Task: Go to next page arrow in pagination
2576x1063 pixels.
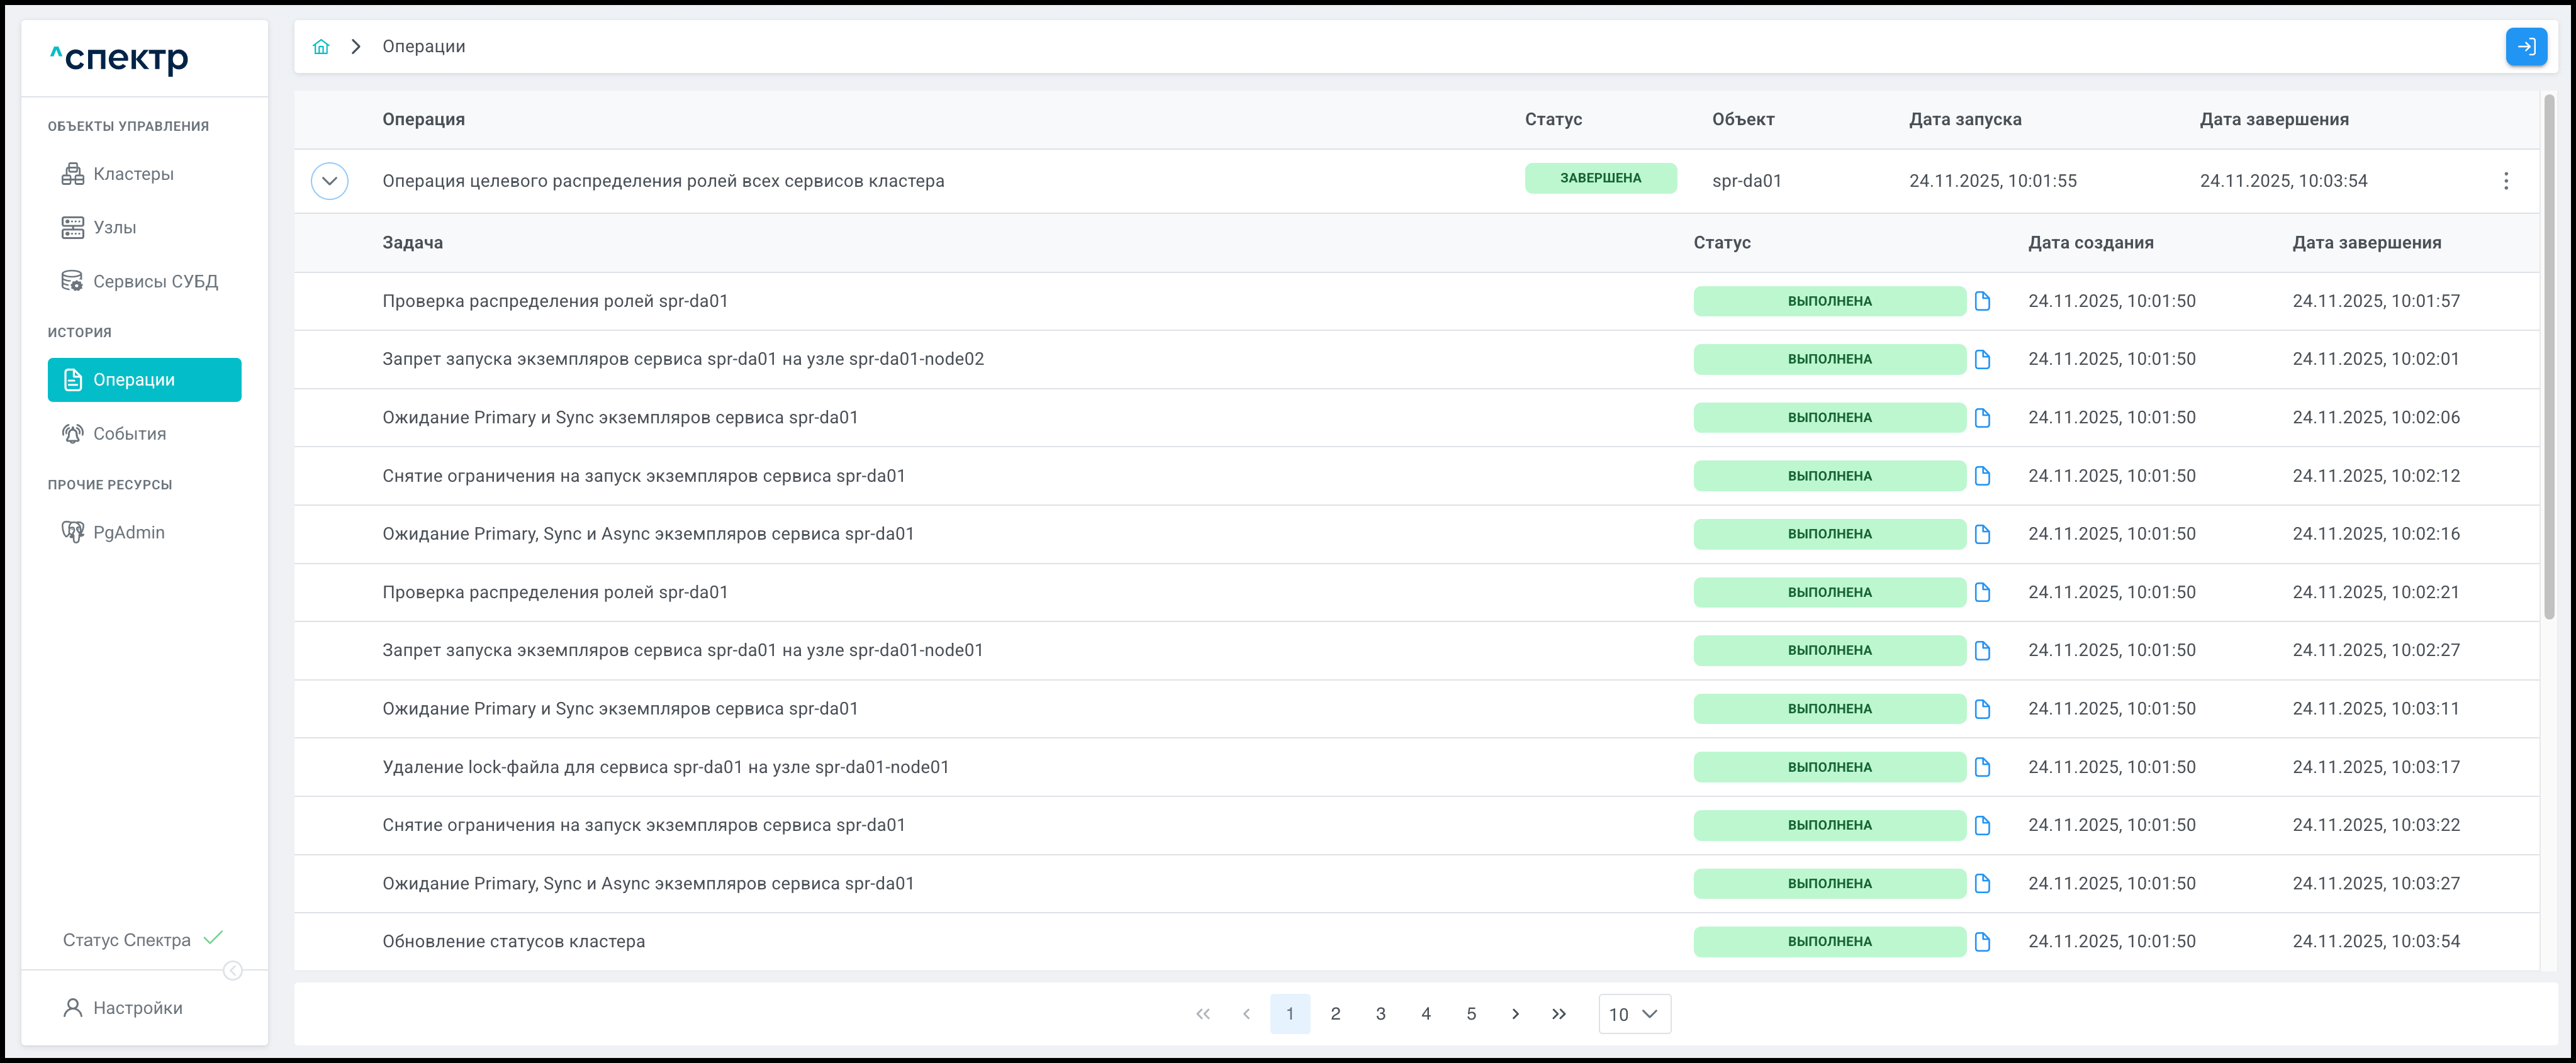Action: [x=1515, y=1014]
